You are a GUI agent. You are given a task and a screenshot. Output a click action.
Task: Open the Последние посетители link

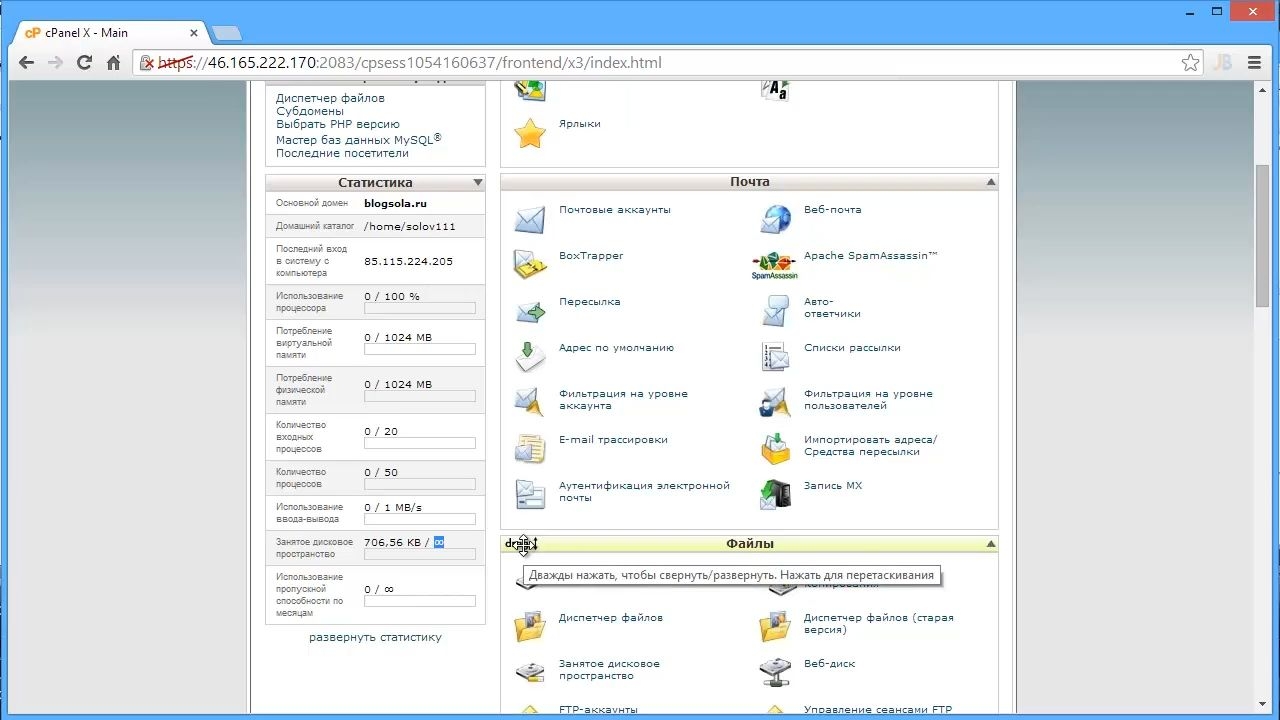342,153
